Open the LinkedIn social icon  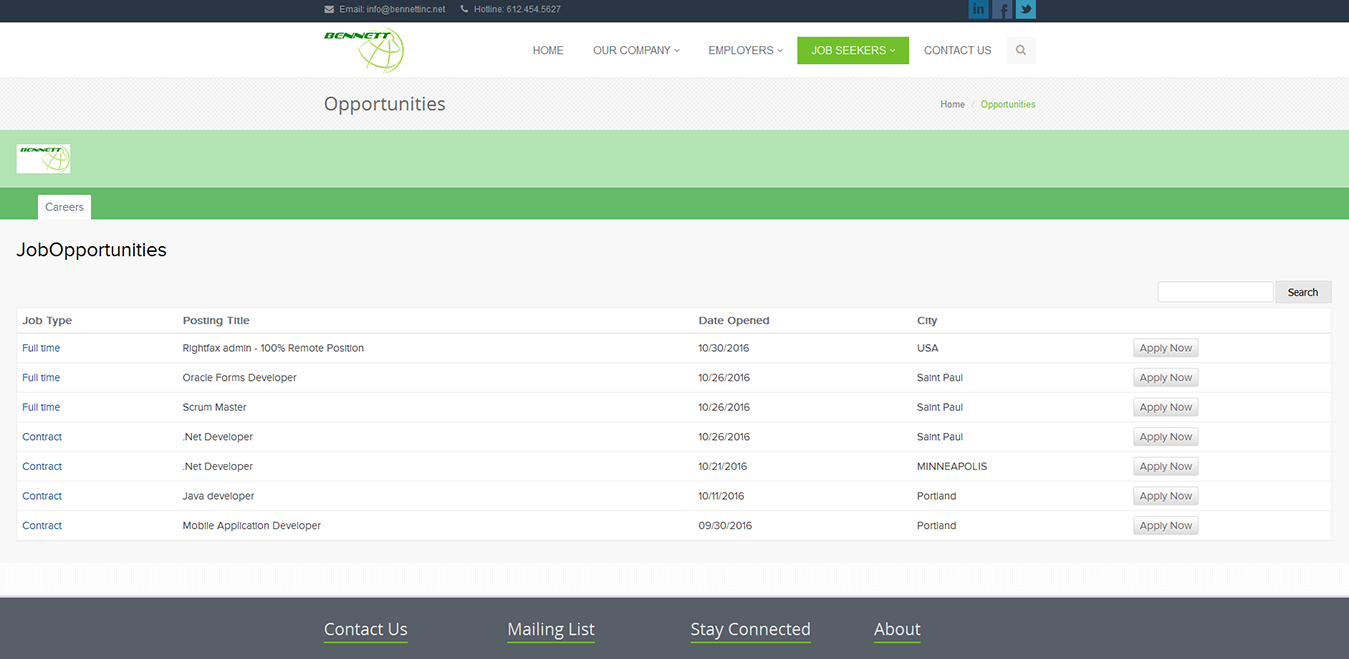[979, 10]
